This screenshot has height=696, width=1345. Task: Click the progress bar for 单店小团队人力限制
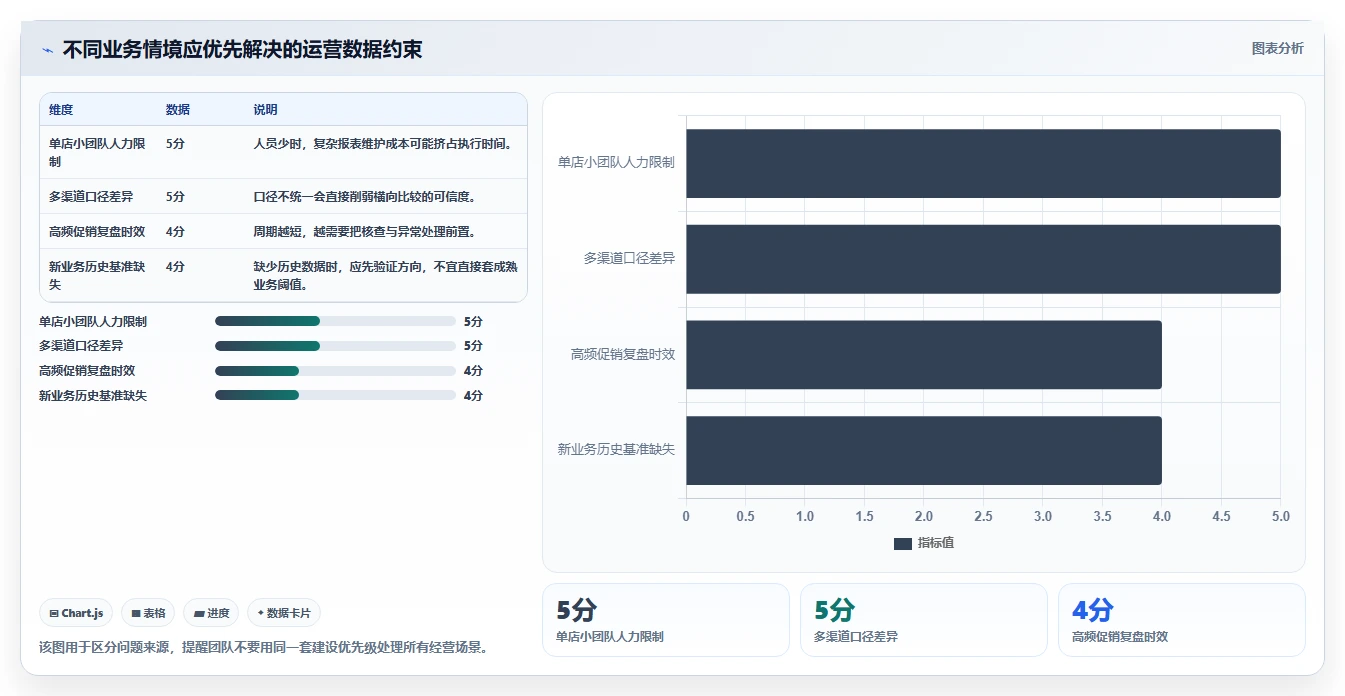tap(335, 321)
